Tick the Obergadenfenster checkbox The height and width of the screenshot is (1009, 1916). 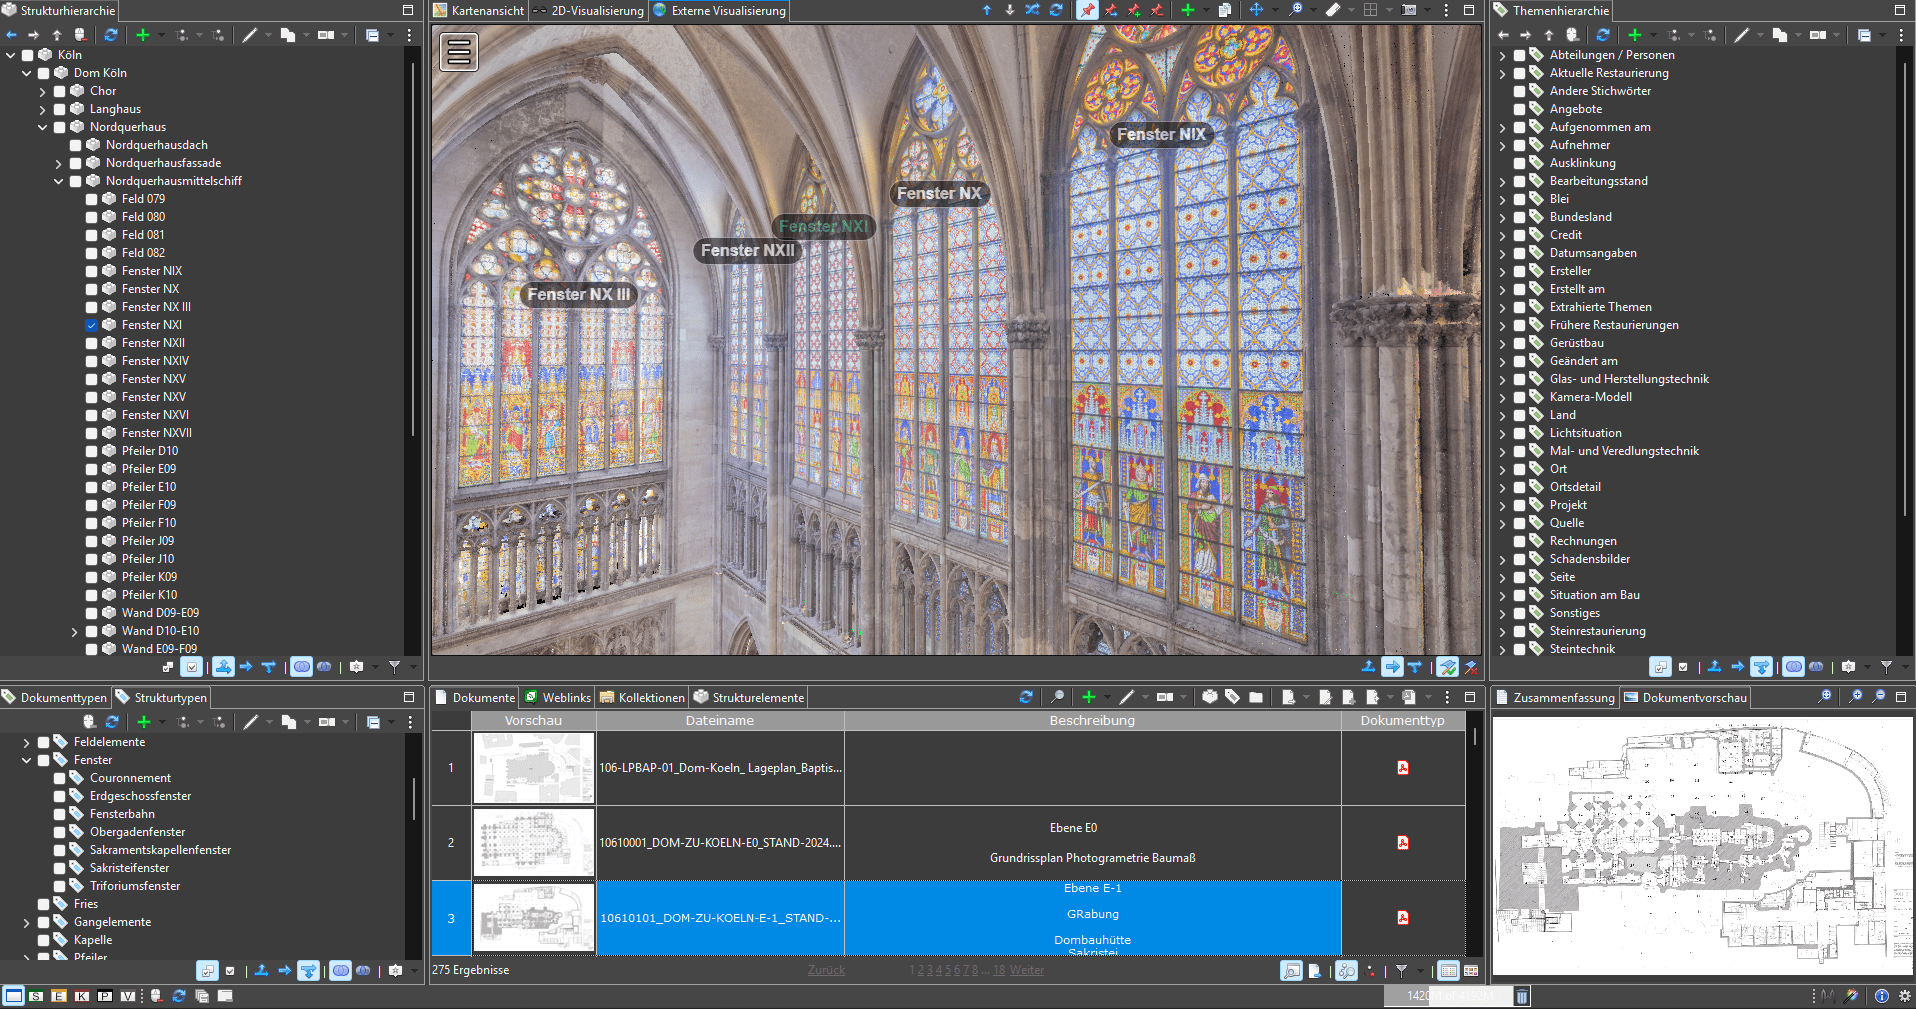pos(60,832)
